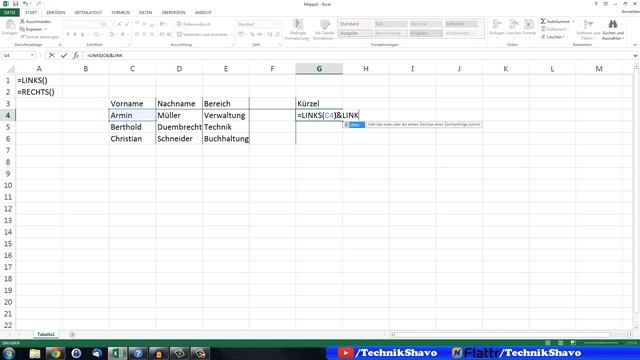Switch to the FORMELN ribbon tab
640x360 pixels.
[121, 12]
